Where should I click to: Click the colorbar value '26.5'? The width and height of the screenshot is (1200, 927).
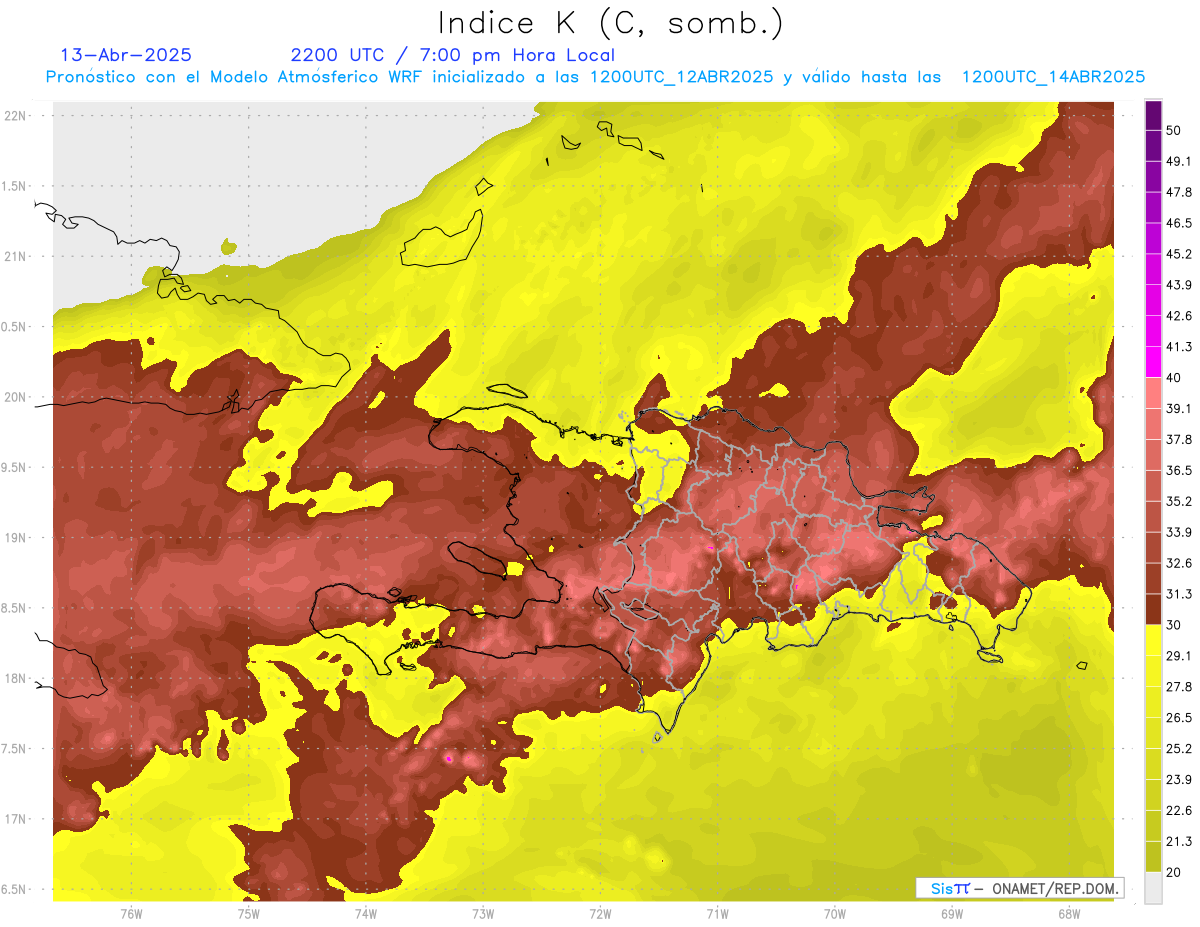click(1179, 718)
